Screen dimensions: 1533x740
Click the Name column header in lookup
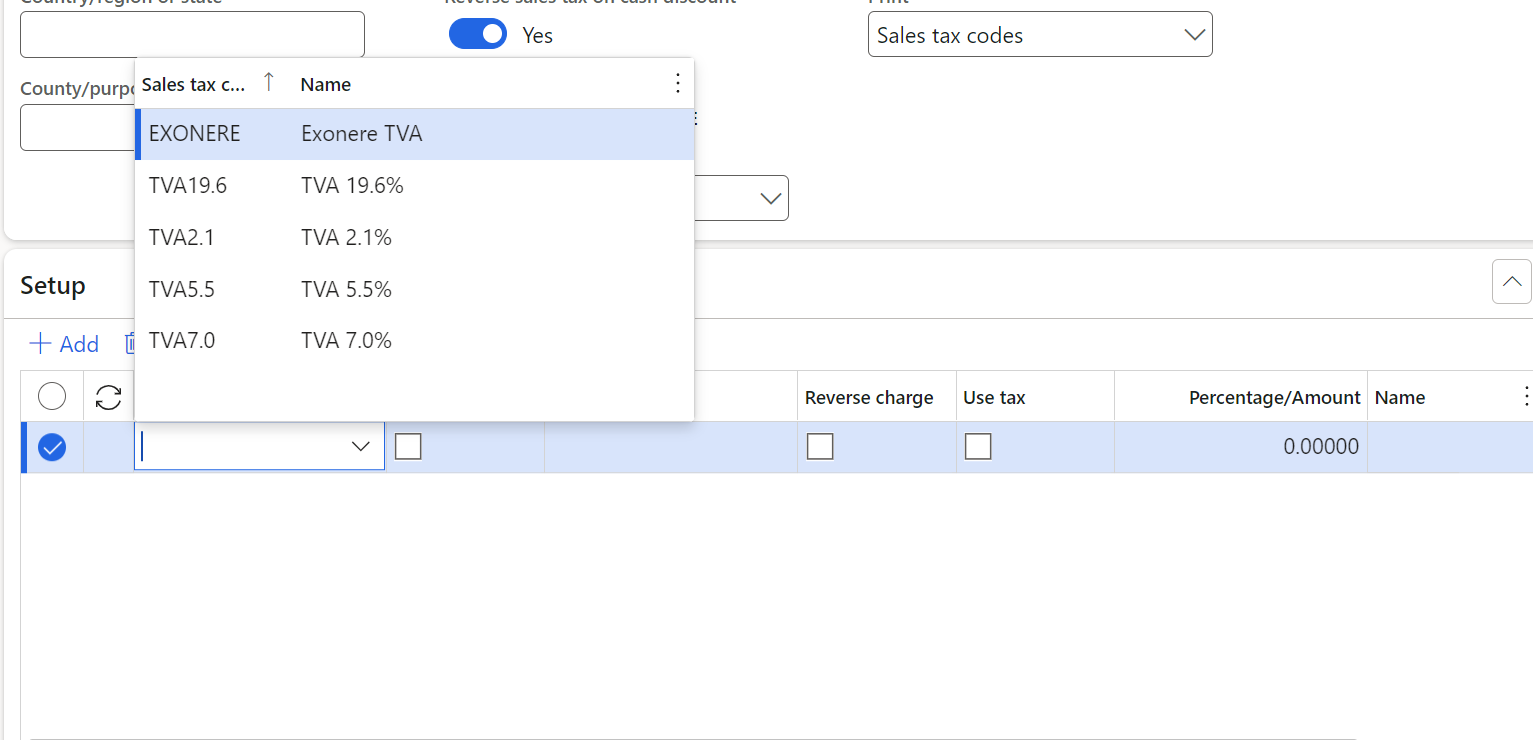click(x=326, y=84)
